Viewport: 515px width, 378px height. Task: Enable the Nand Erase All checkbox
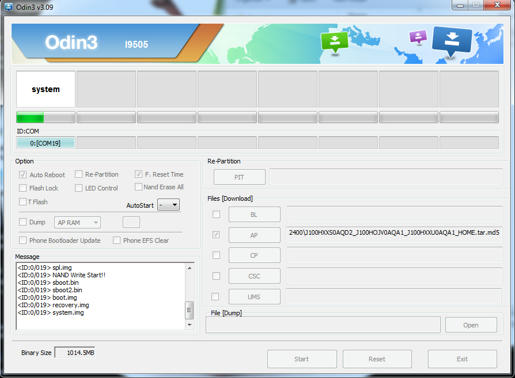[x=138, y=187]
